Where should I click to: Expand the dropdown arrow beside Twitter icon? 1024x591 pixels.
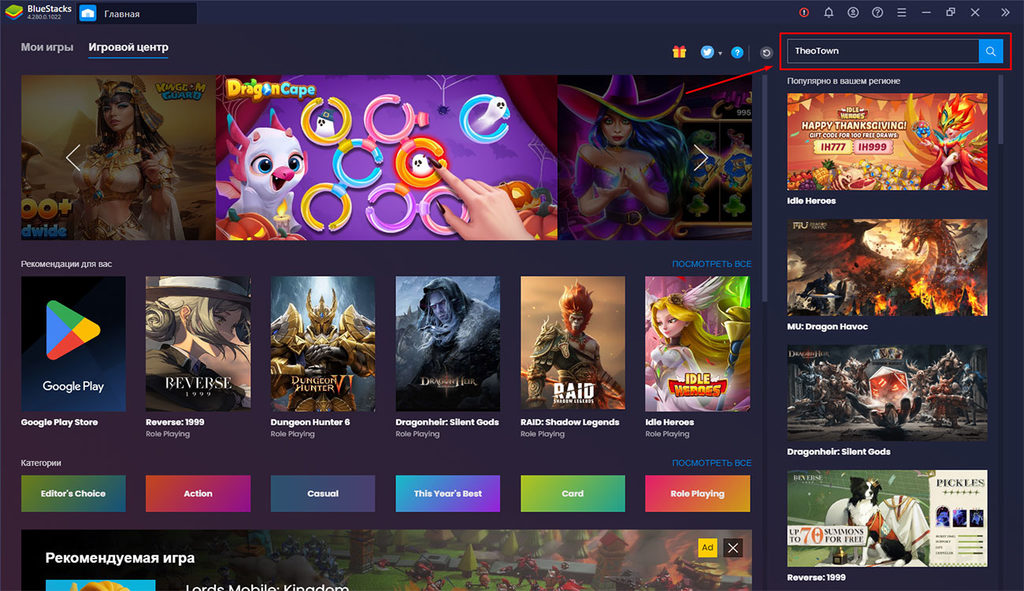point(720,54)
